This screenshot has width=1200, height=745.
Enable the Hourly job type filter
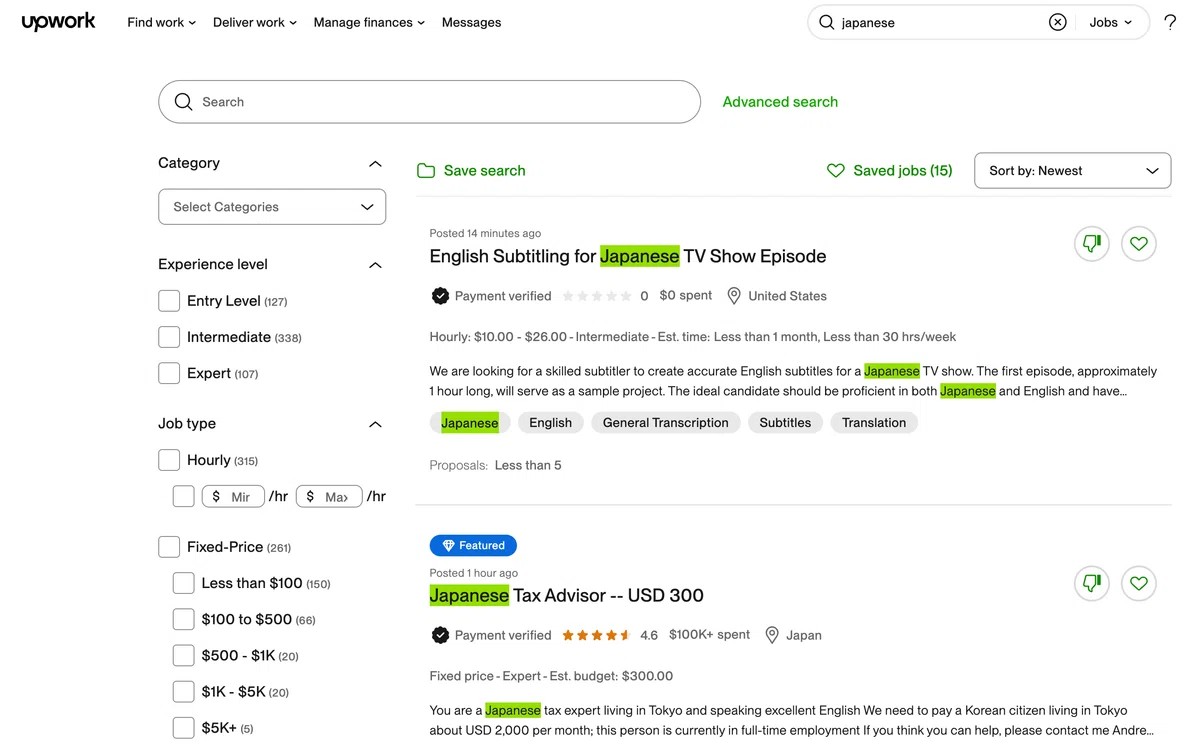pyautogui.click(x=169, y=460)
